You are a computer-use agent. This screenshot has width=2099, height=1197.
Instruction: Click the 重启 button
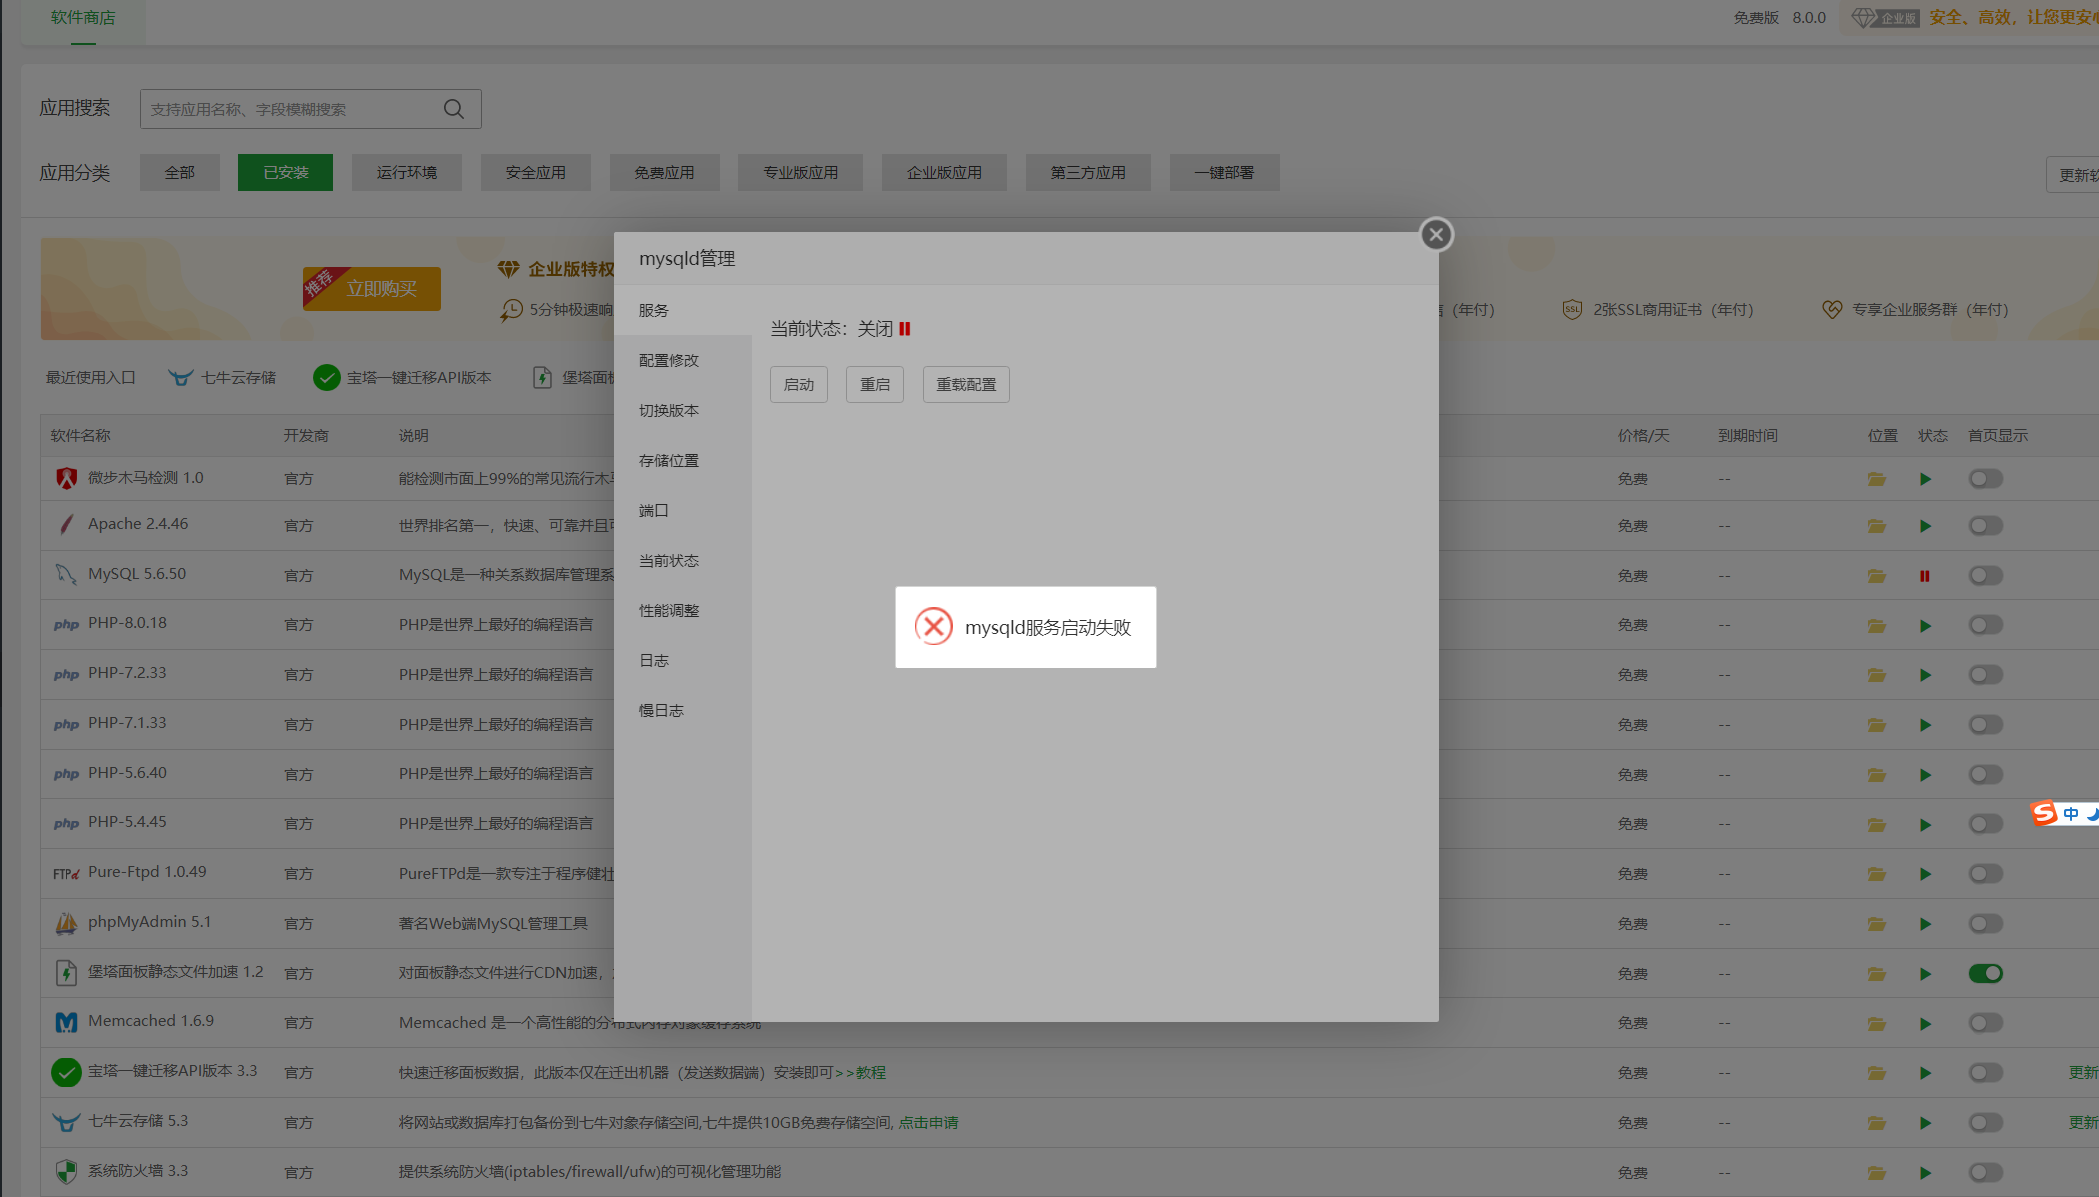click(875, 385)
